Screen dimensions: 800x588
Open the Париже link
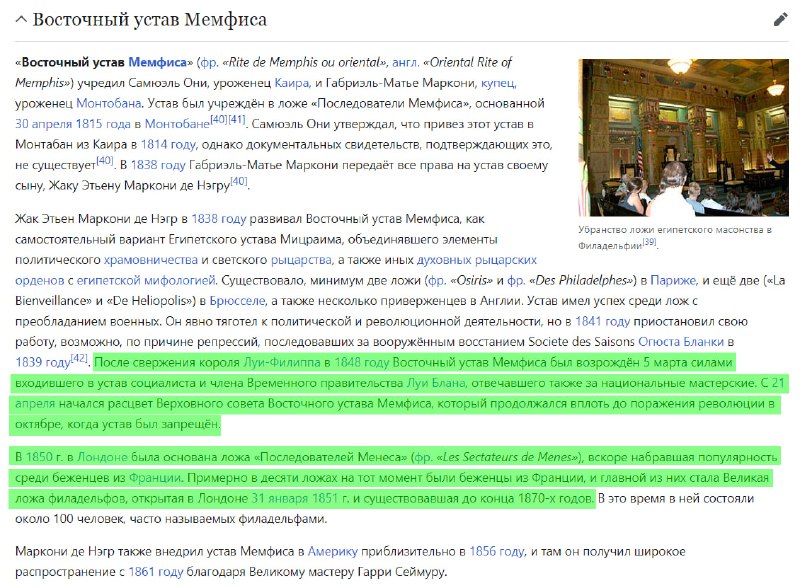pyautogui.click(x=673, y=280)
